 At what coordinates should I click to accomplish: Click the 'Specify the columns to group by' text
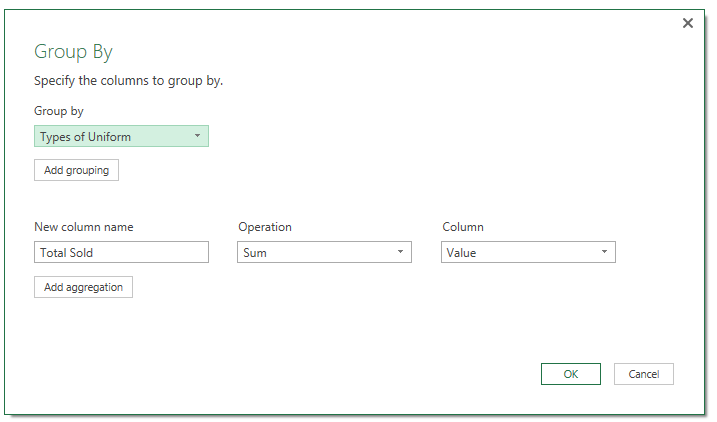[x=128, y=81]
